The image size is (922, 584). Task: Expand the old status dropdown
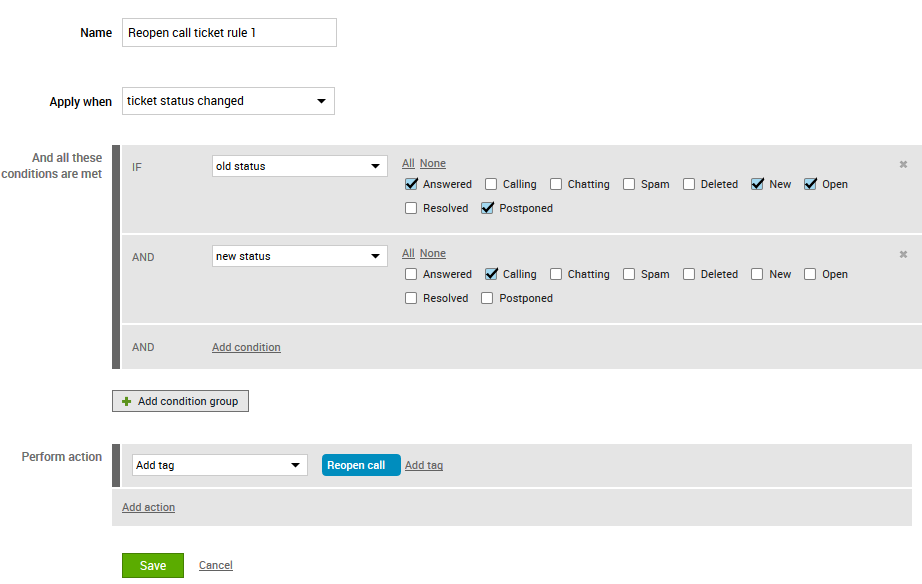(x=299, y=166)
